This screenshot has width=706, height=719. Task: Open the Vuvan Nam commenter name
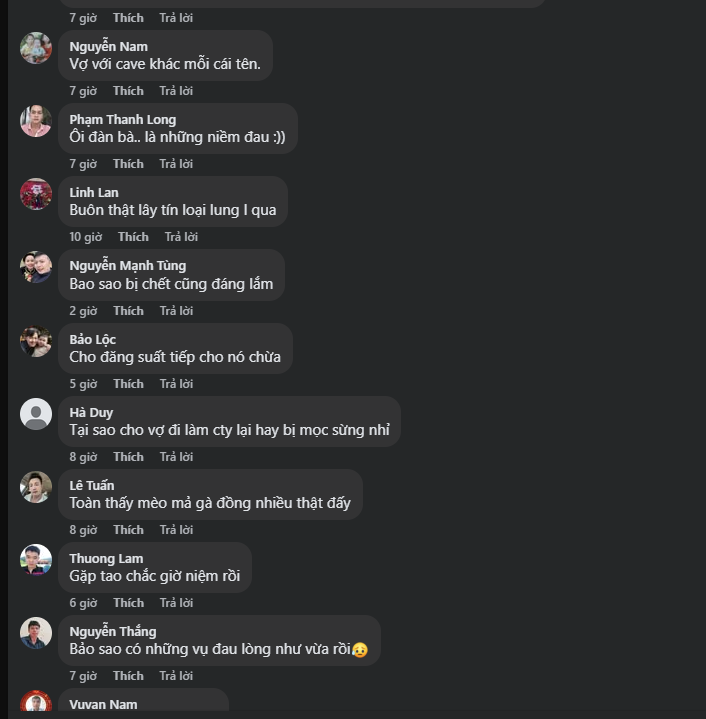click(x=103, y=705)
